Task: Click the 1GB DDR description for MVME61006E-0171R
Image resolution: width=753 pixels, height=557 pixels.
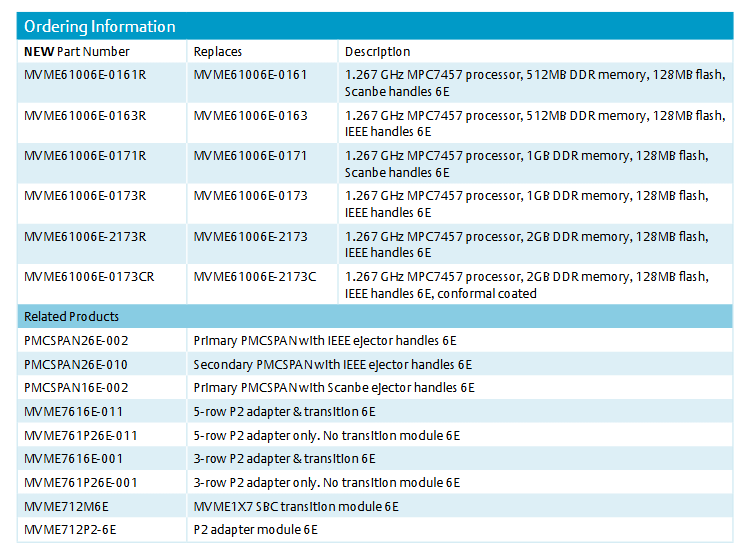Action: click(x=526, y=164)
